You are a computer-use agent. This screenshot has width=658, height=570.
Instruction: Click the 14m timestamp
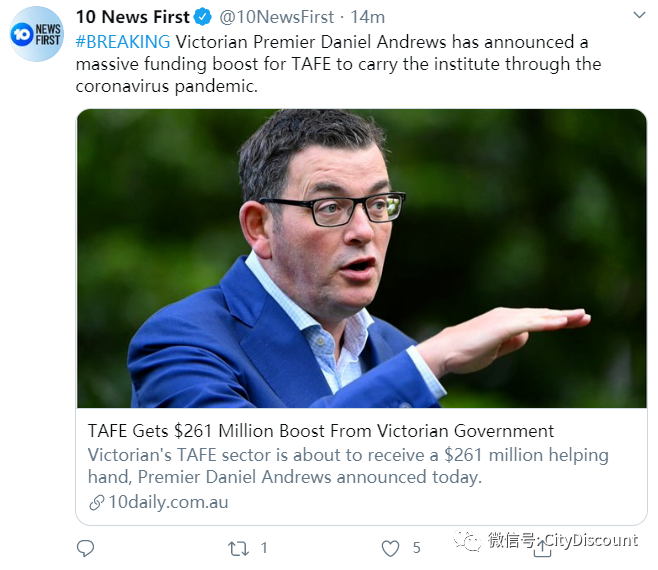(x=368, y=17)
